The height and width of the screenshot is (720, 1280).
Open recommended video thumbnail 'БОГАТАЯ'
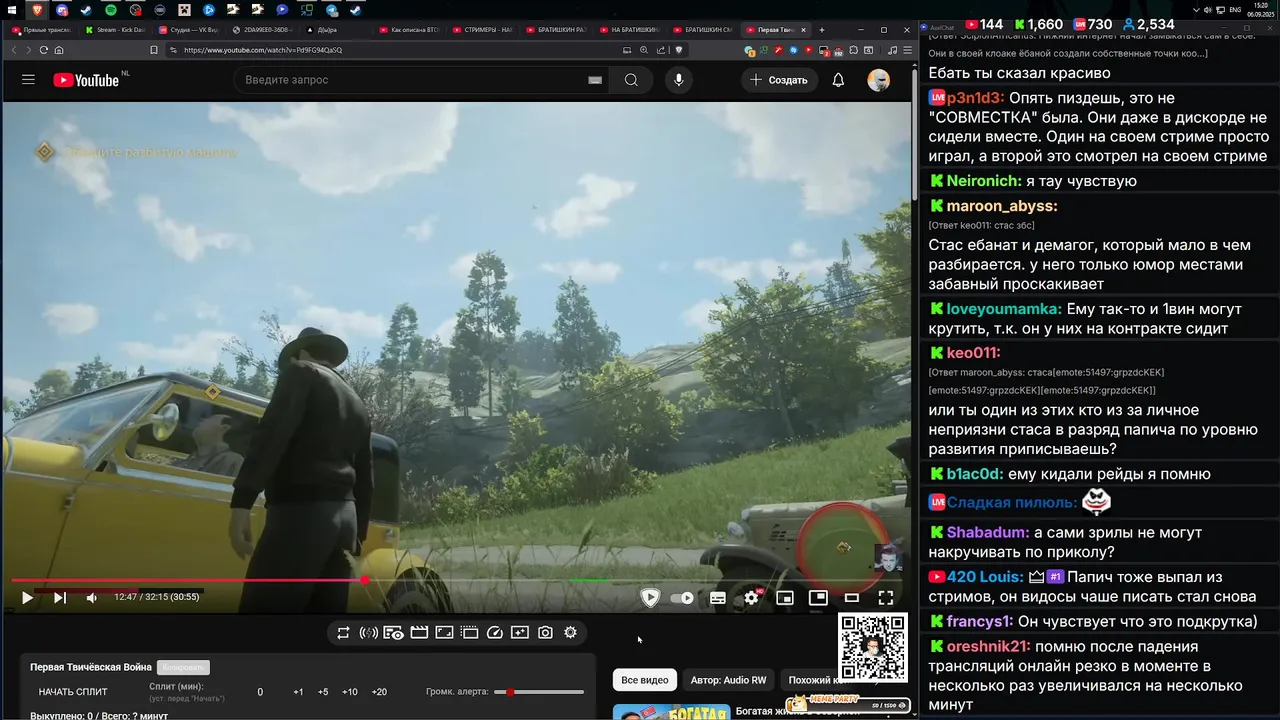pos(670,712)
